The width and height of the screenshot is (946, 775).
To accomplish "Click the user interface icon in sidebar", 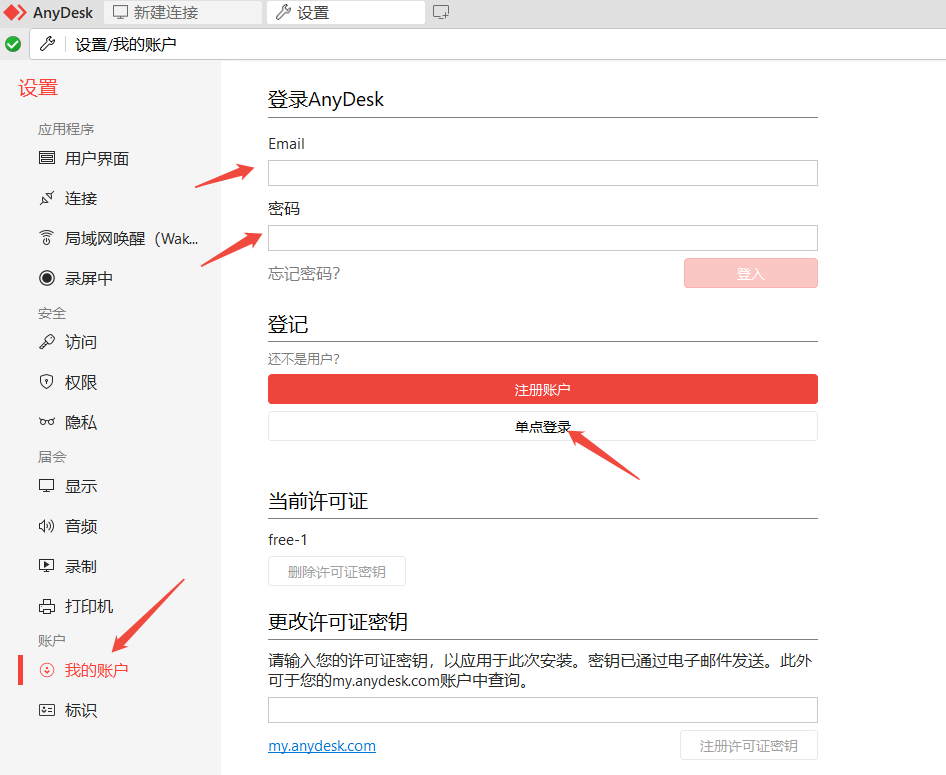I will tap(47, 158).
